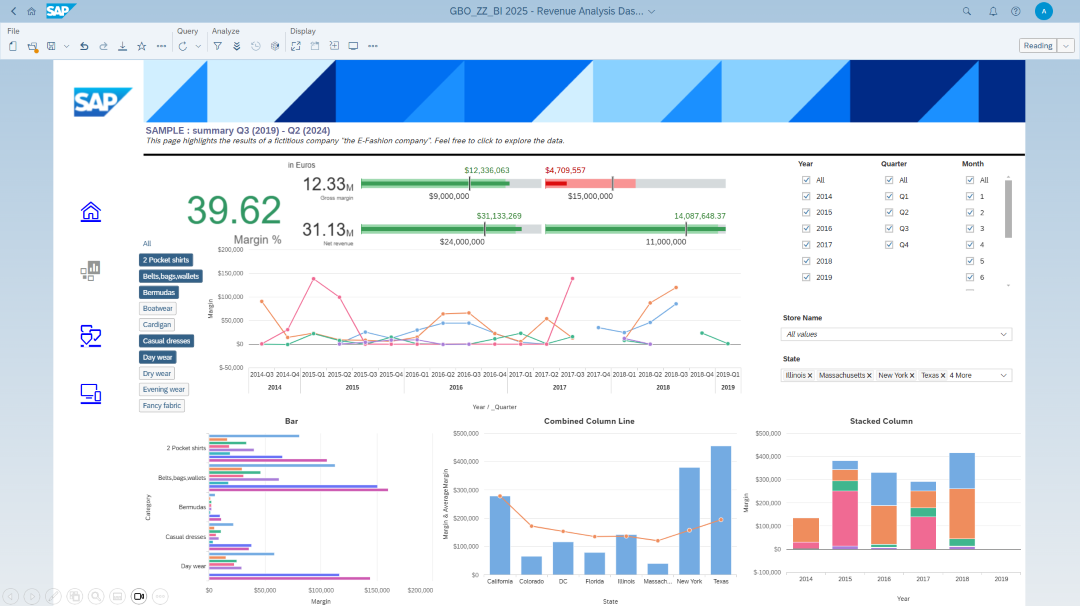Uncheck the 2016 year checkbox
Viewport: 1080px width, 606px height.
(x=806, y=229)
